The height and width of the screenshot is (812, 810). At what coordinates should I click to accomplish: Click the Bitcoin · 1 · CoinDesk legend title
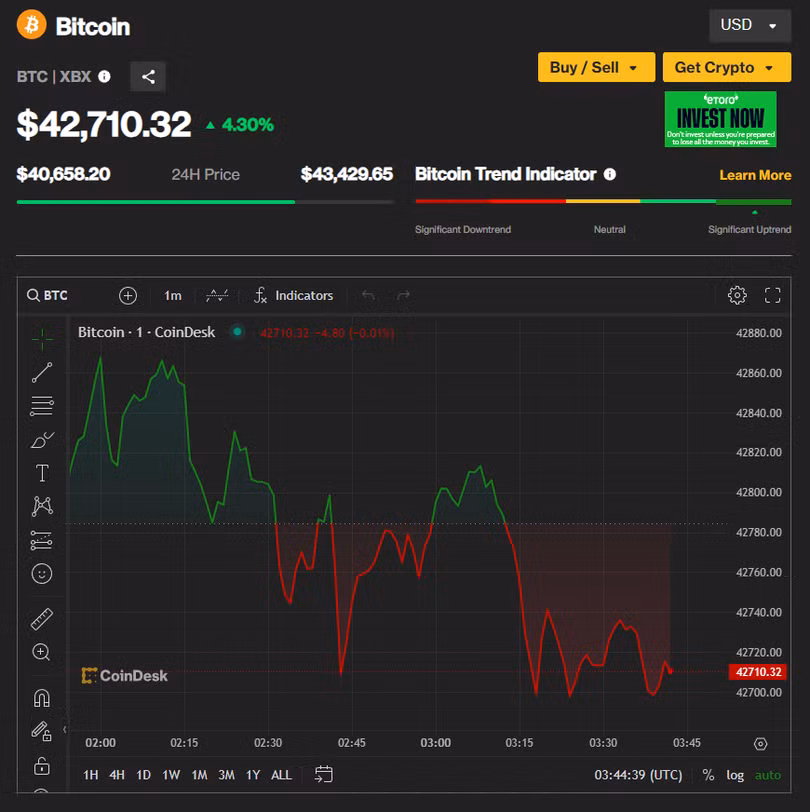[x=147, y=332]
